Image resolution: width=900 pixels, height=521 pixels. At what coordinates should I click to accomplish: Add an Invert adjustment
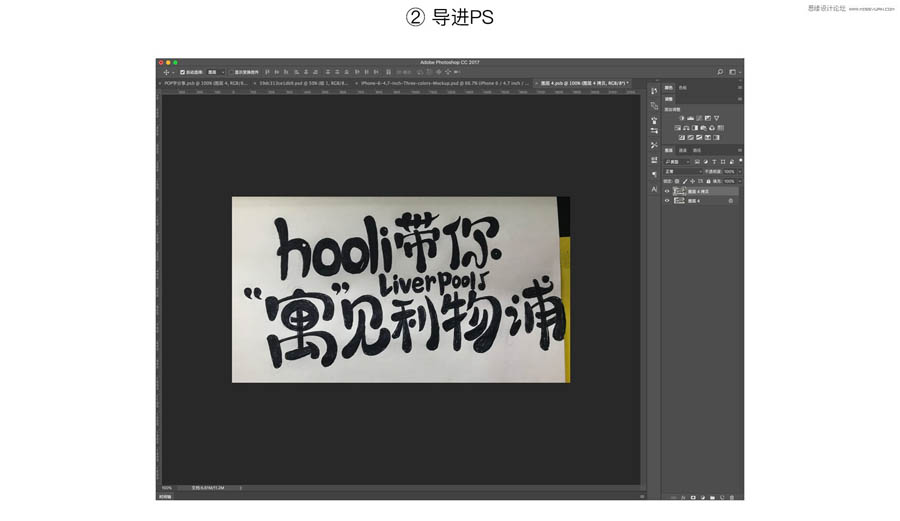point(682,138)
